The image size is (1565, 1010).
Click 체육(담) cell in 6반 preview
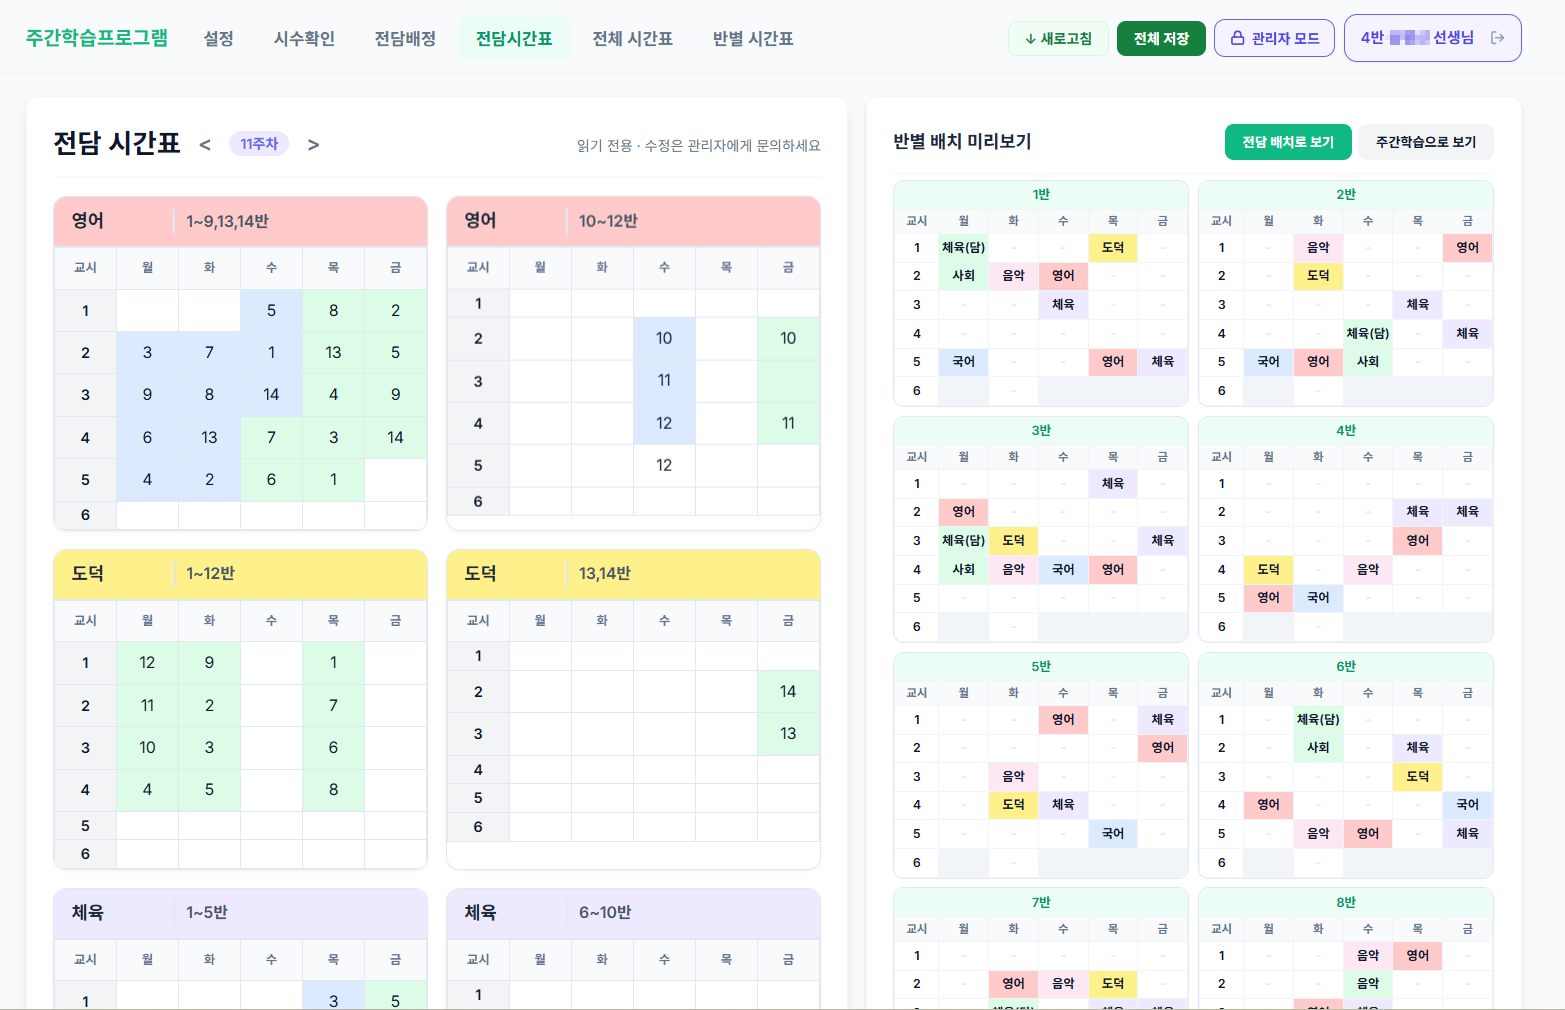[x=1318, y=719]
